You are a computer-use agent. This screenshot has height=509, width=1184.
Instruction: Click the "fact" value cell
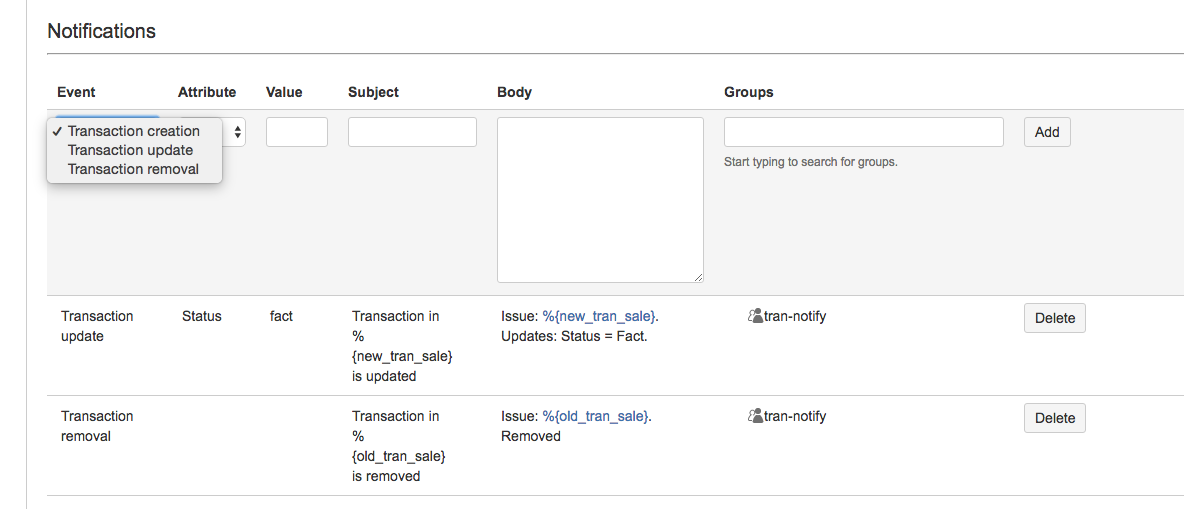point(281,316)
